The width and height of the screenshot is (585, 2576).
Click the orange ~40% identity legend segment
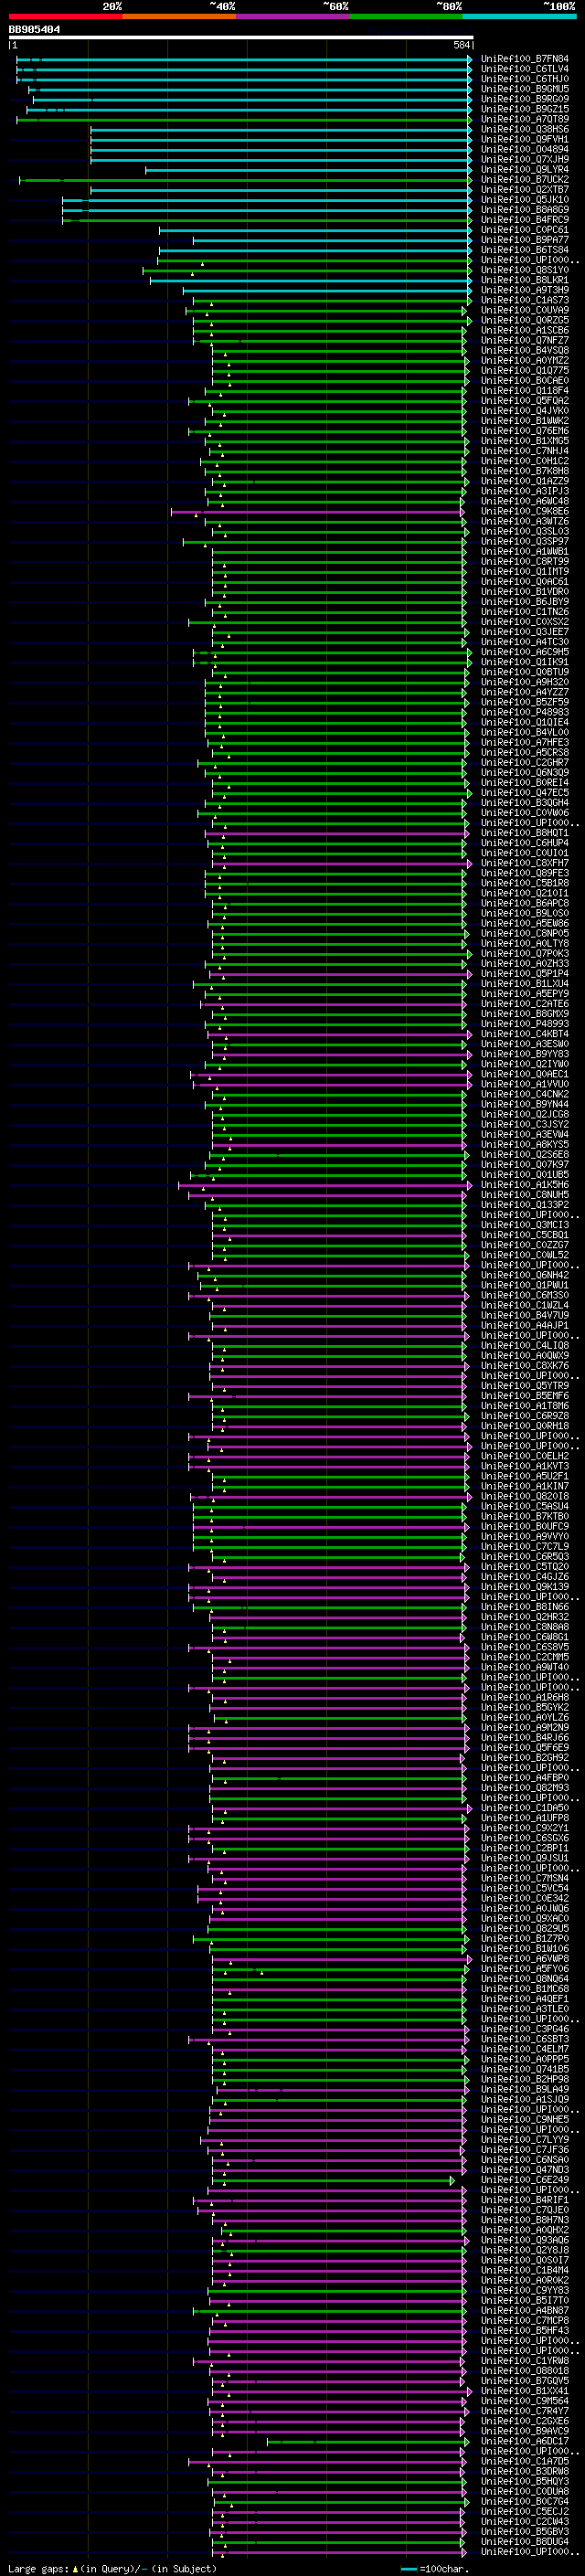[x=179, y=16]
